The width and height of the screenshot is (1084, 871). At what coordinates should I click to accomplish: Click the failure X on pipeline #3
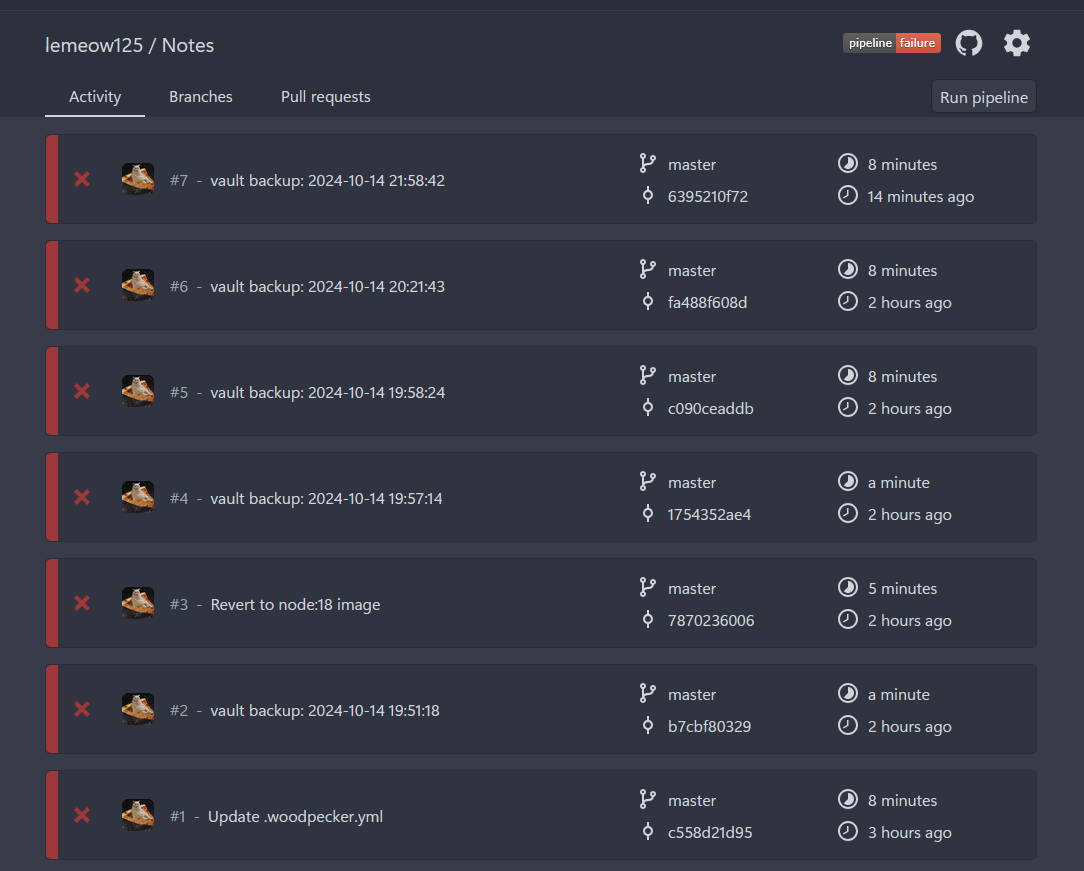point(82,603)
